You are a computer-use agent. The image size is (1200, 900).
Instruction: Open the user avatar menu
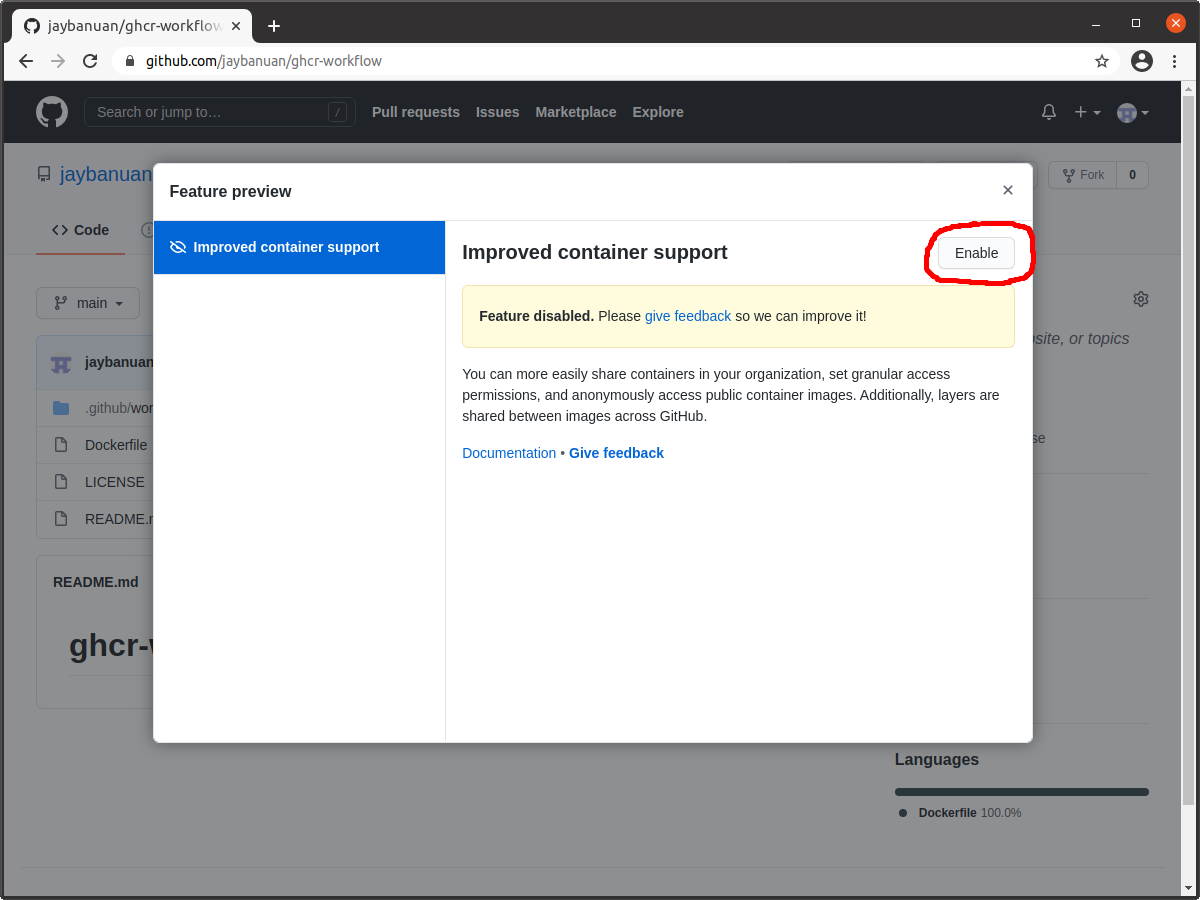[1133, 113]
